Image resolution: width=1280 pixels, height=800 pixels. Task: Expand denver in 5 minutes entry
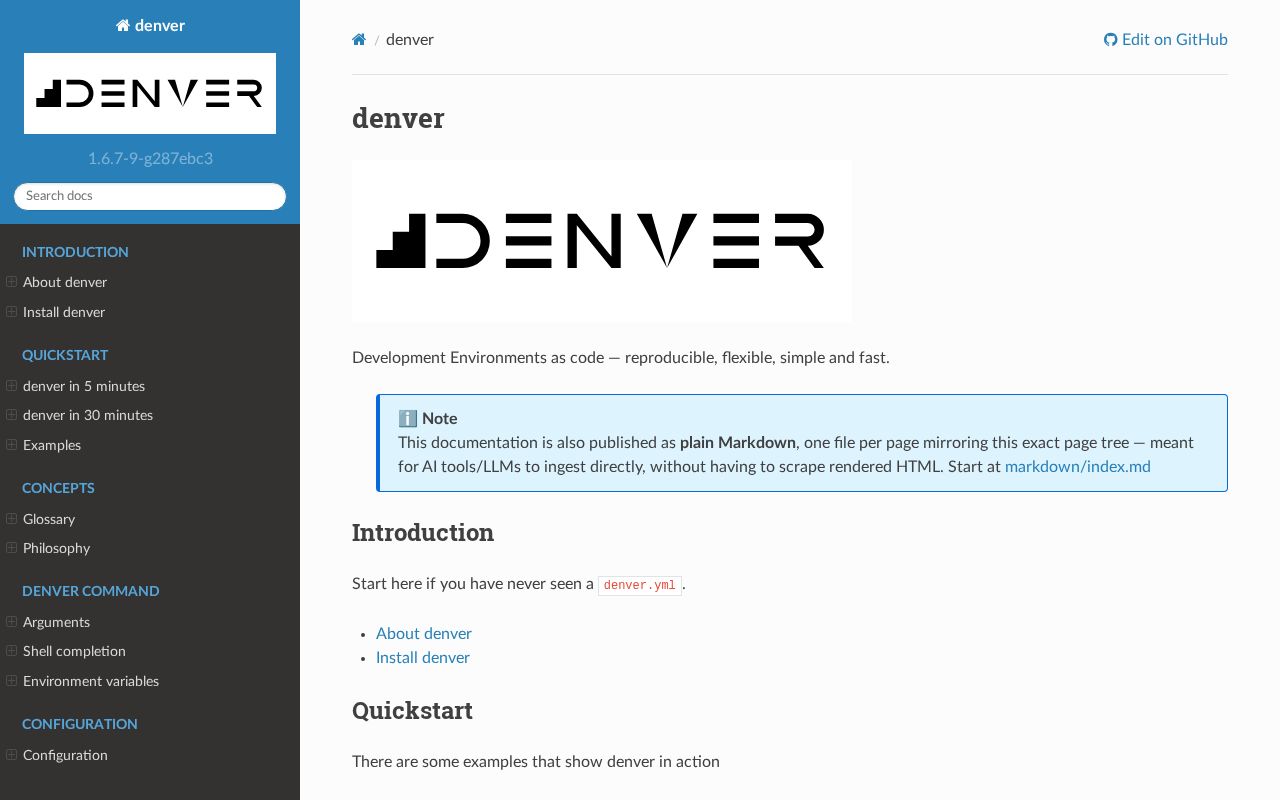[x=12, y=386]
